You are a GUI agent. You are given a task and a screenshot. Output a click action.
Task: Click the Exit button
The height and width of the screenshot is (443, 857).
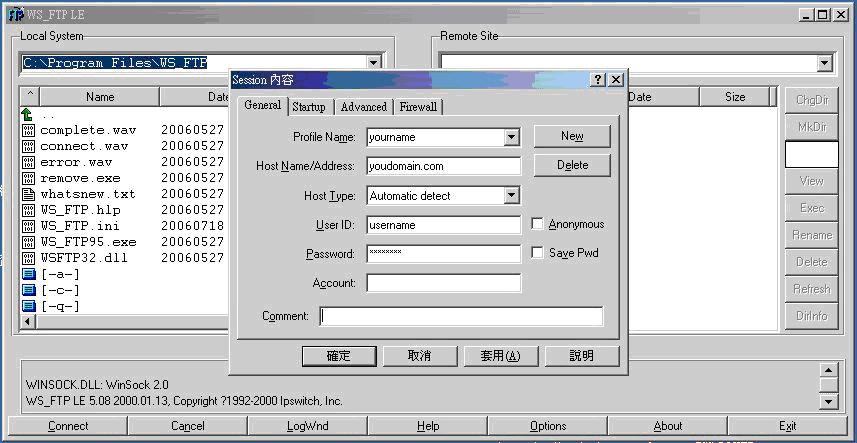point(788,426)
